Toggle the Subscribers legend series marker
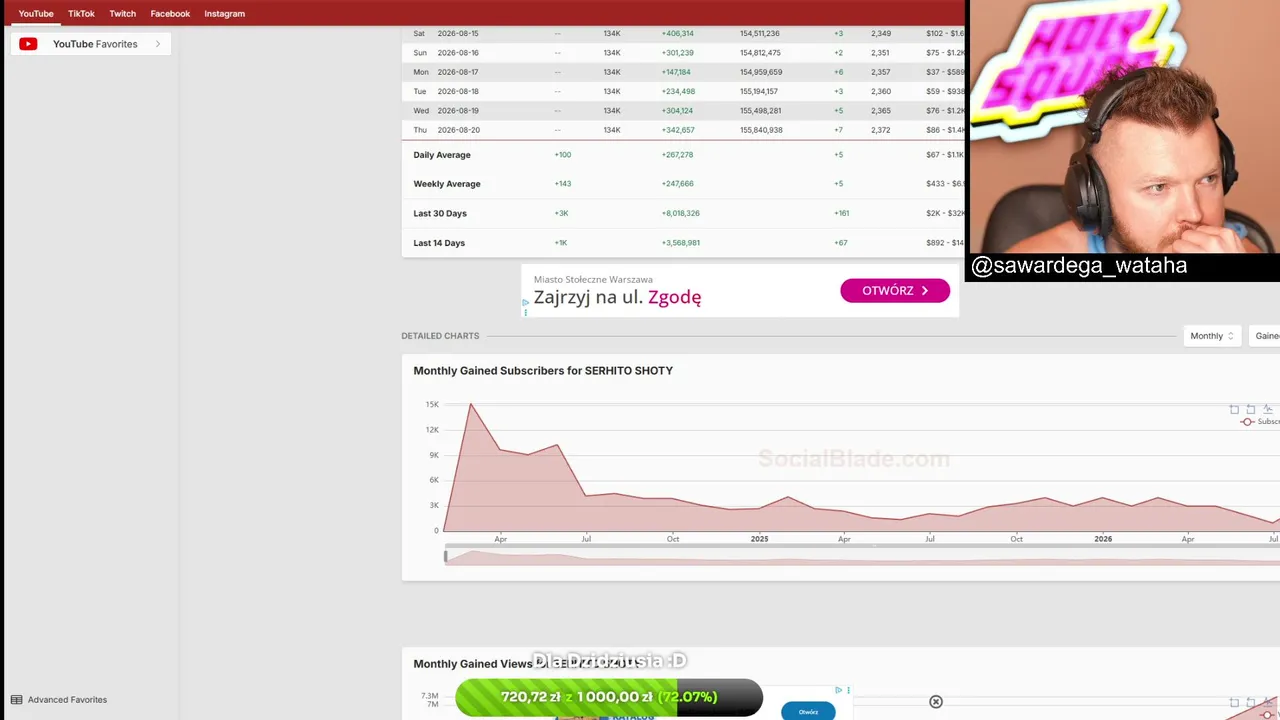Screen dimensions: 1280x720 click(x=1247, y=422)
